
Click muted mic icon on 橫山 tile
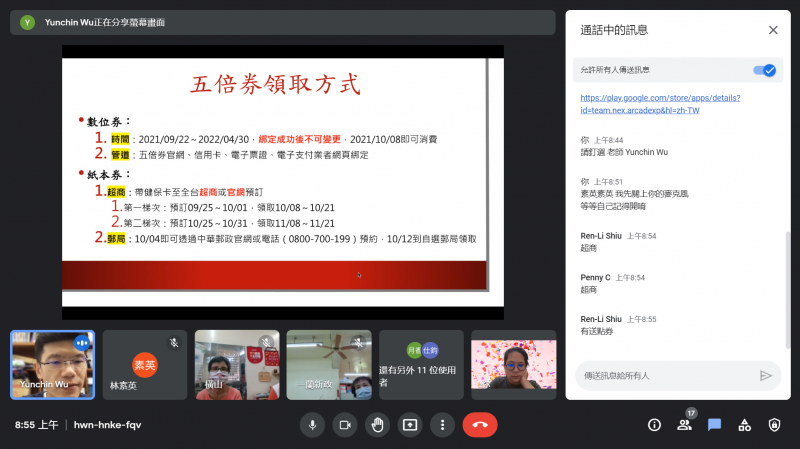pyautogui.click(x=266, y=343)
